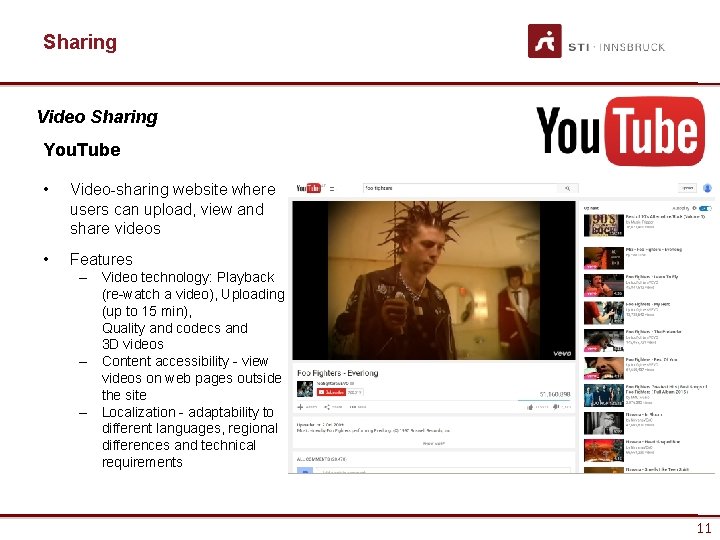720x540 pixels.
Task: Open the 'Foo Fighters - Learn To Fly' thumbnail
Action: pyautogui.click(x=603, y=285)
